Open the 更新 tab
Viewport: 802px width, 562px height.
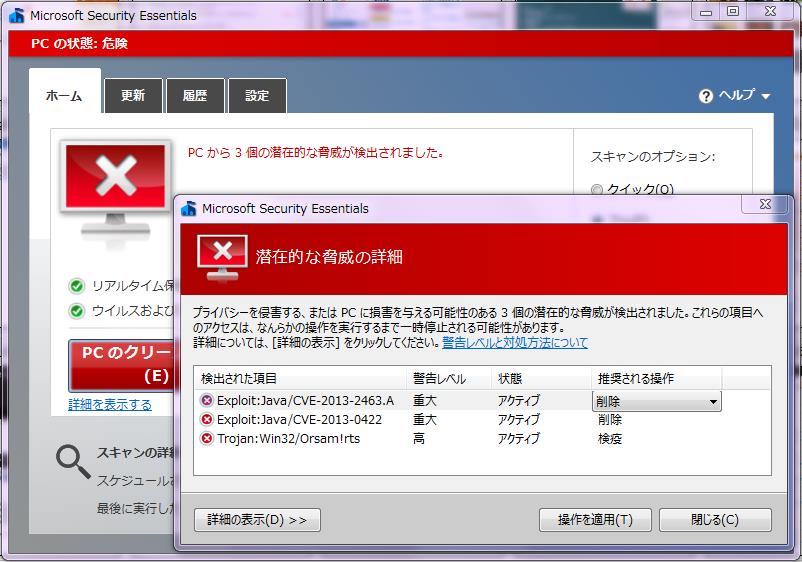[133, 96]
